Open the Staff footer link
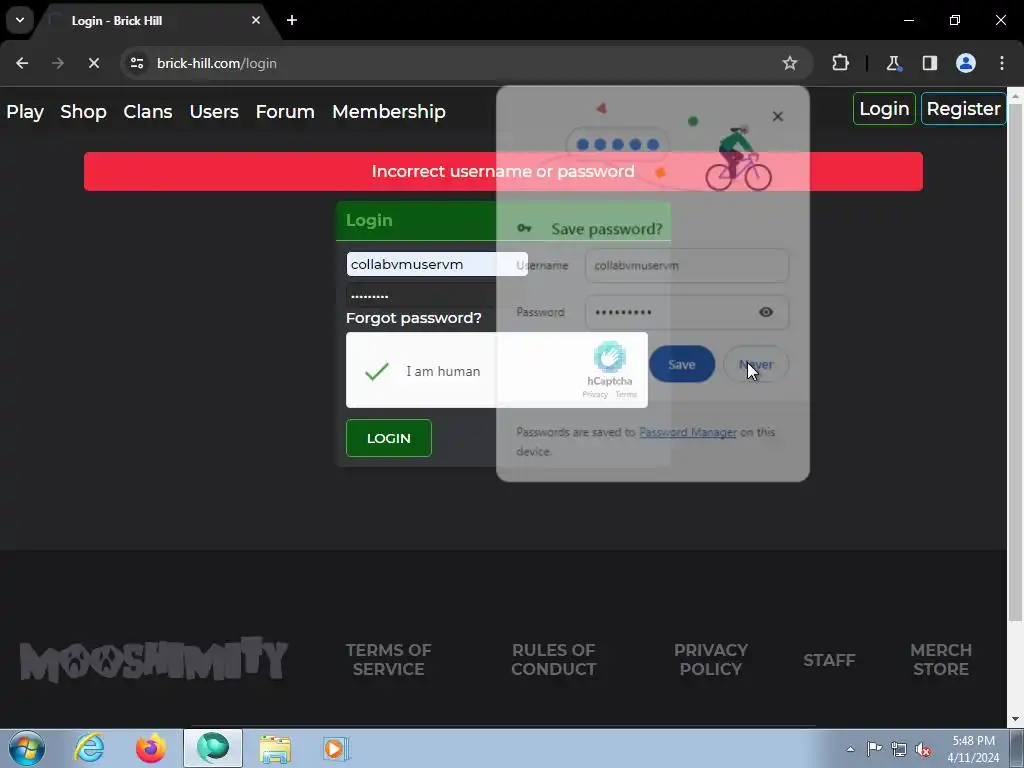This screenshot has height=768, width=1024. (x=829, y=660)
